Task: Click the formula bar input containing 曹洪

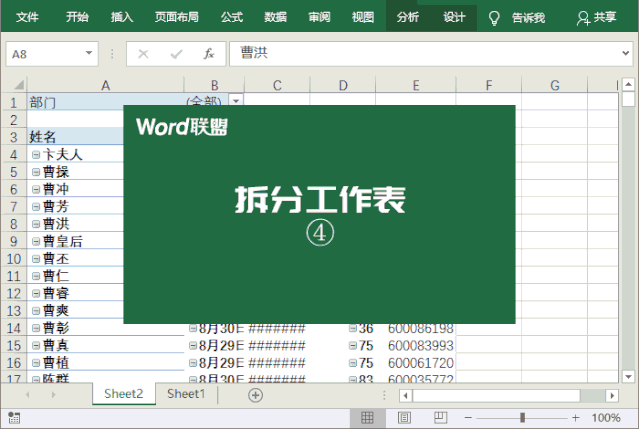Action: point(420,54)
